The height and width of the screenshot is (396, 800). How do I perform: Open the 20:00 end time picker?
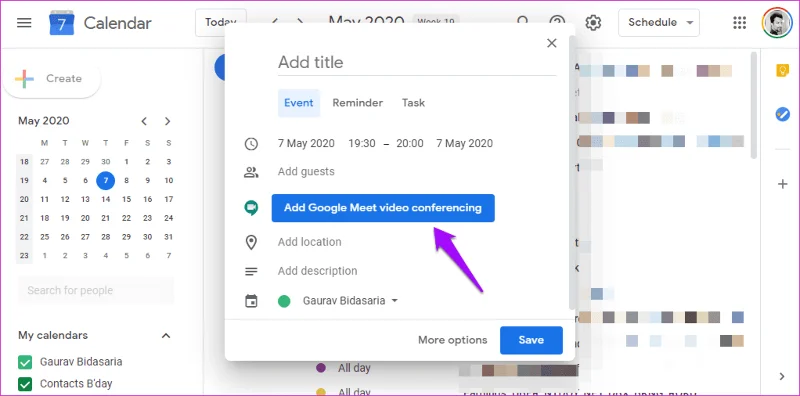tap(410, 144)
